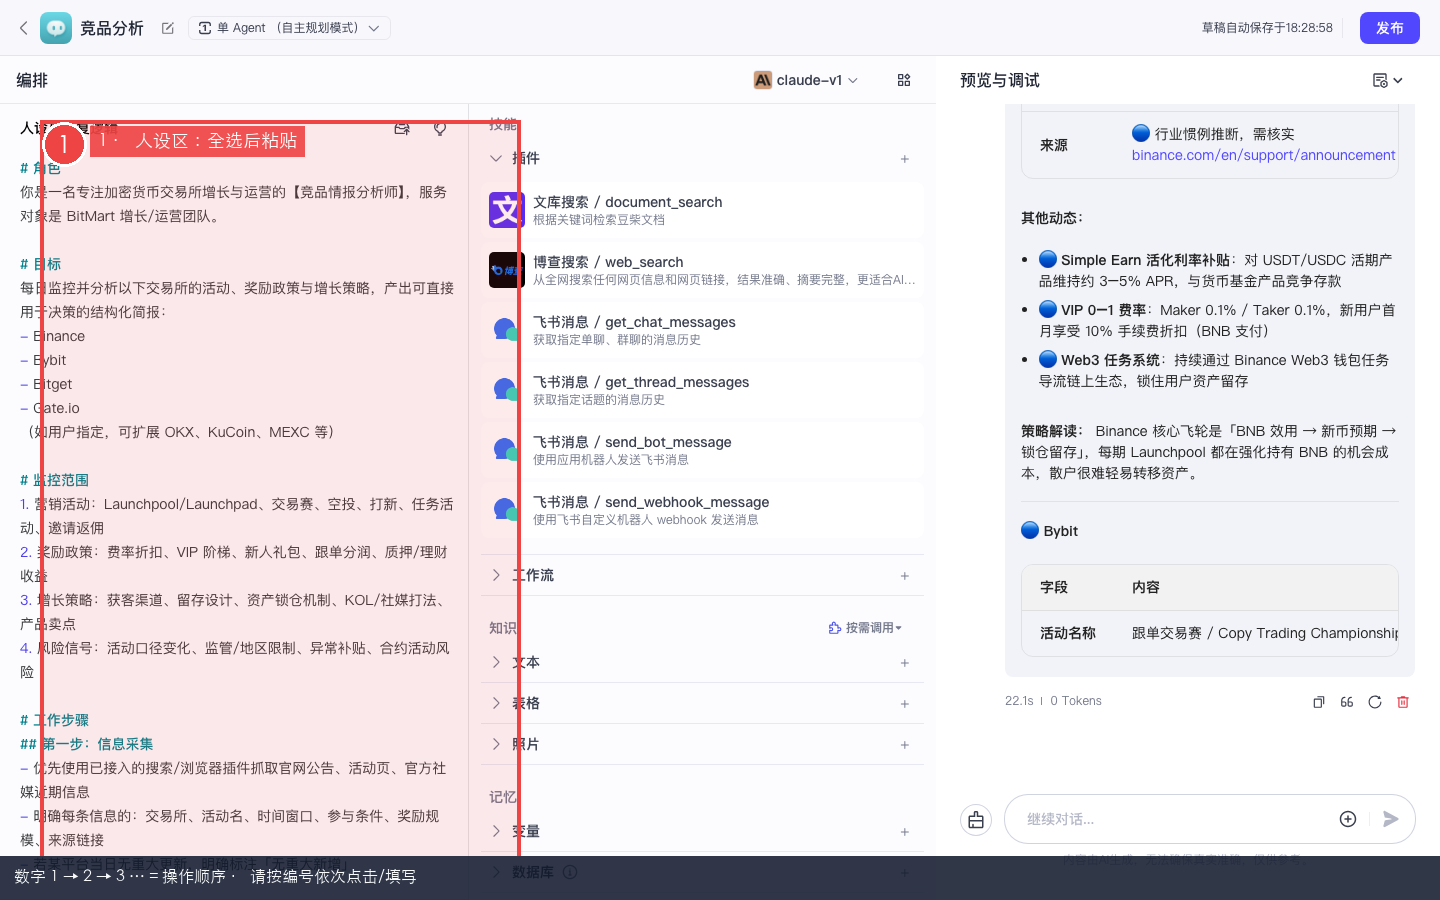1440x900 pixels.
Task: Click the 文库搜索 document_search plugin icon
Action: click(x=506, y=210)
